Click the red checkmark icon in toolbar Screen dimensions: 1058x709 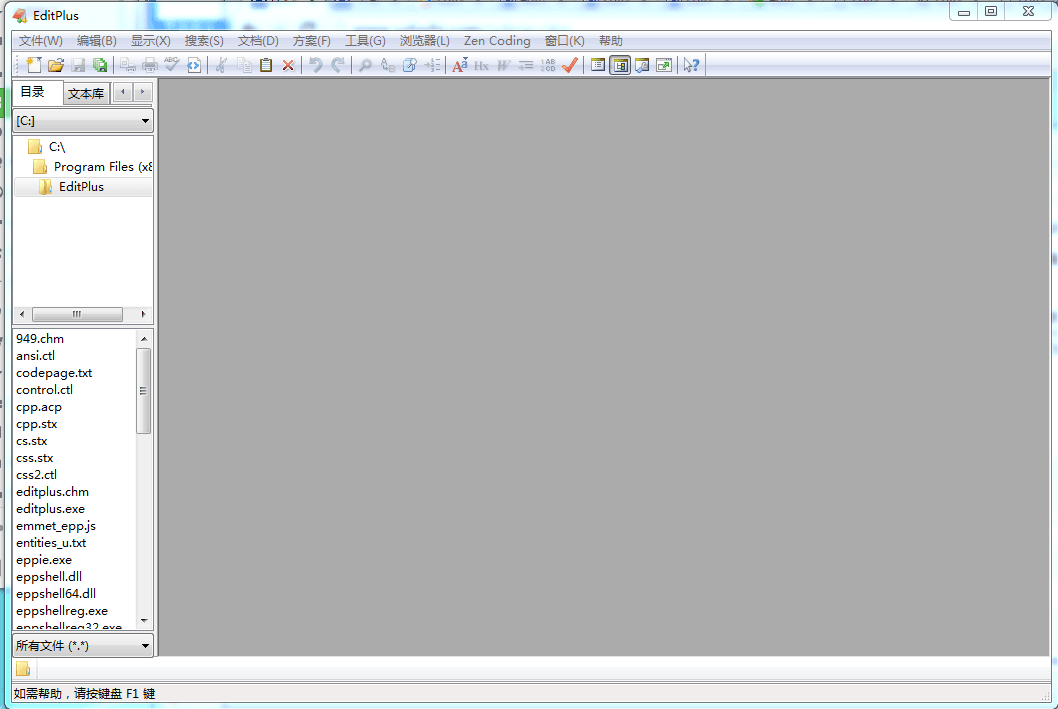point(570,65)
